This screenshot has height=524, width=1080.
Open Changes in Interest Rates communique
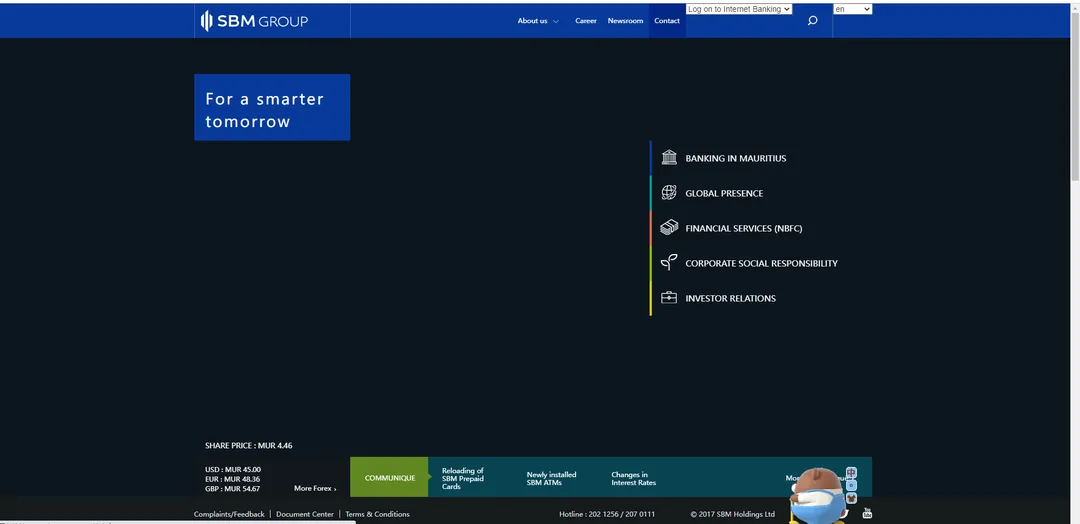click(x=634, y=479)
